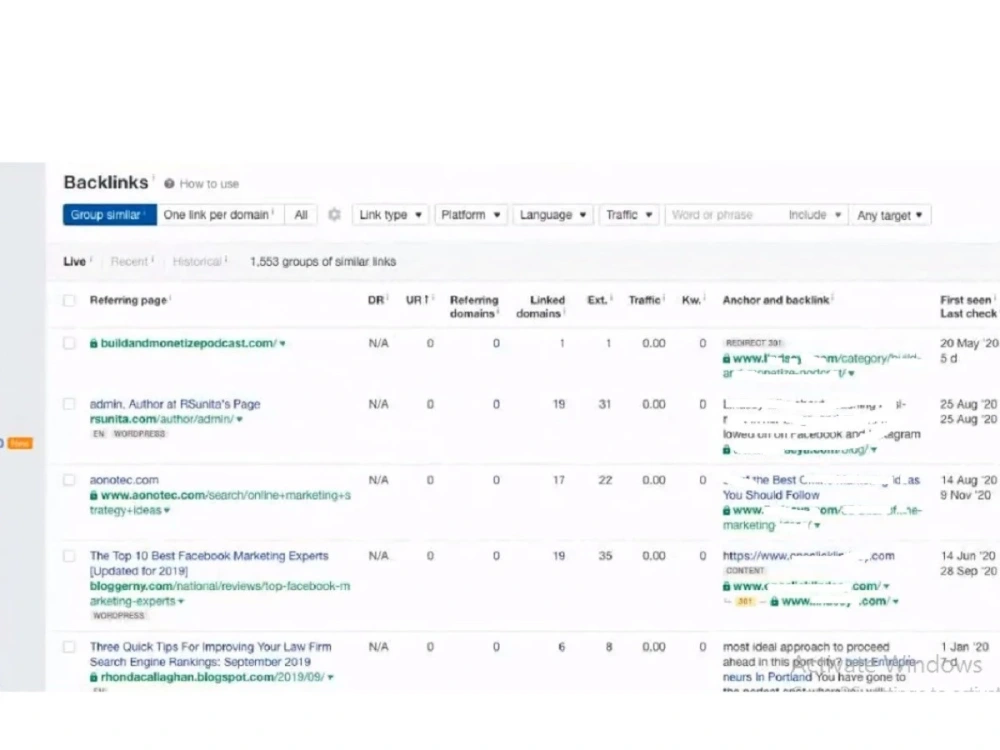Sort by Linked domains column
The width and height of the screenshot is (1000, 750).
(x=540, y=307)
